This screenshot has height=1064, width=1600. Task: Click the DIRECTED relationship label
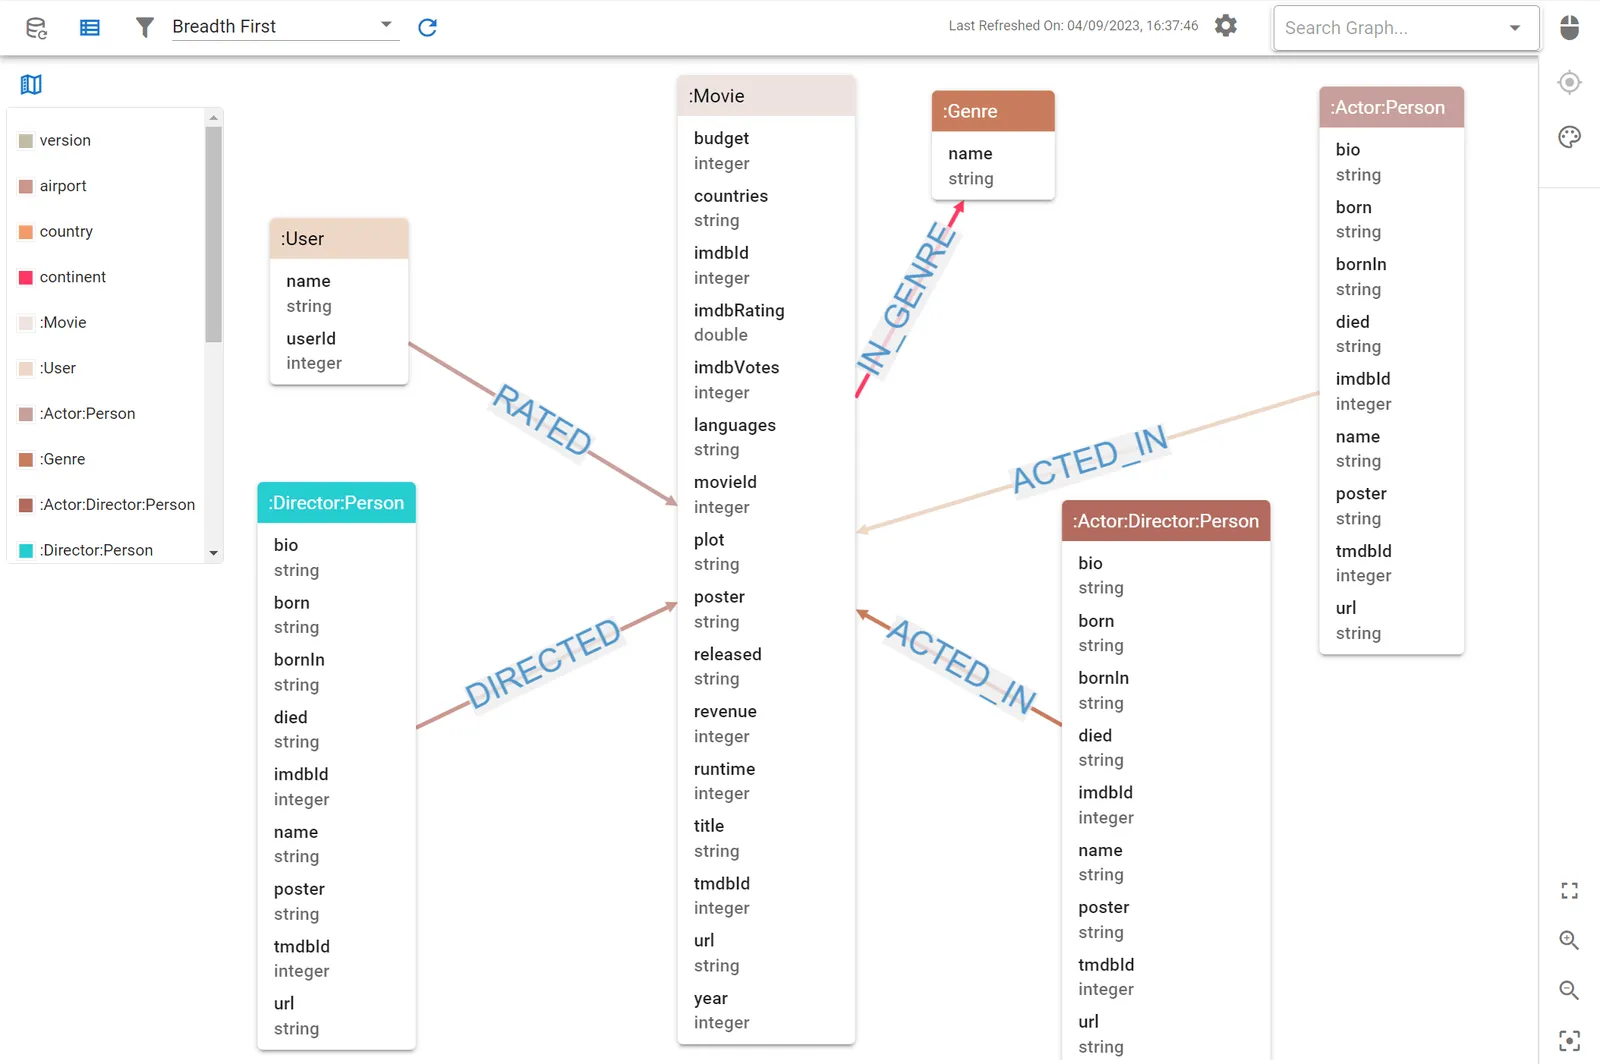[543, 663]
